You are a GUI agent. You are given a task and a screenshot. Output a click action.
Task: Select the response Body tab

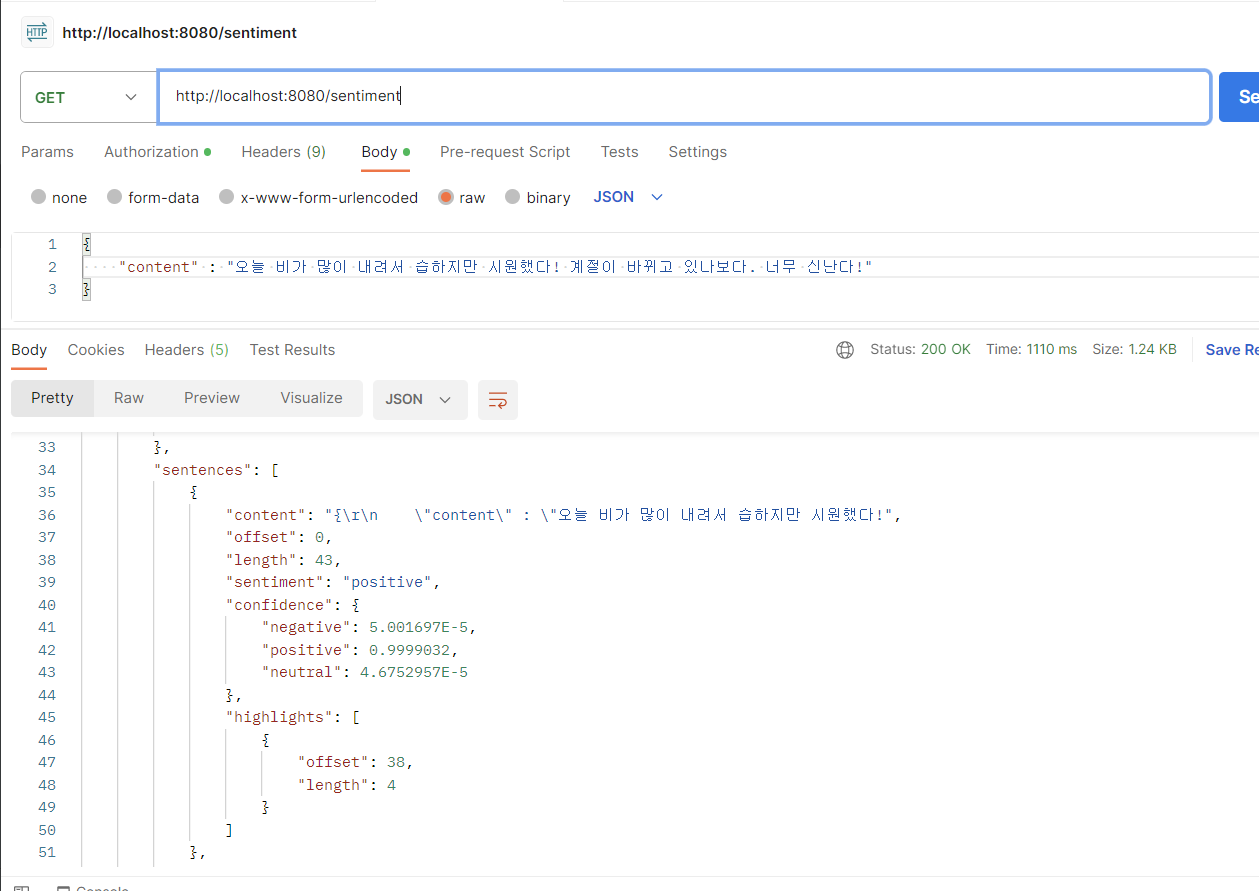29,350
